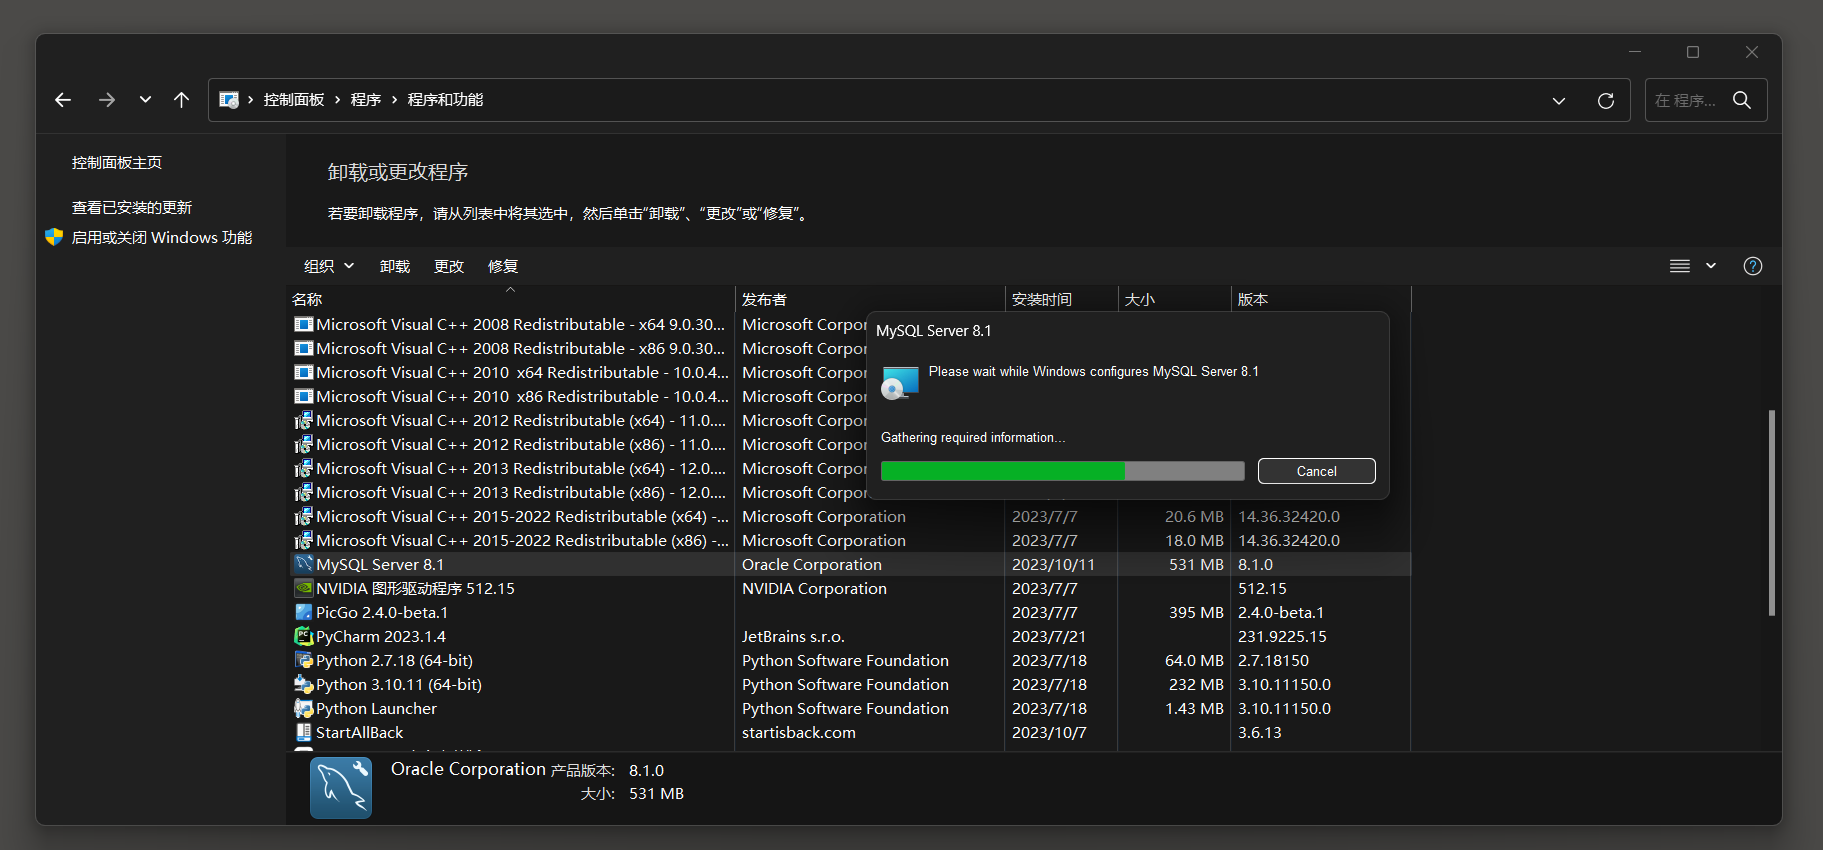Select '231.9225.15' version cell
The image size is (1823, 850).
(x=1282, y=636)
